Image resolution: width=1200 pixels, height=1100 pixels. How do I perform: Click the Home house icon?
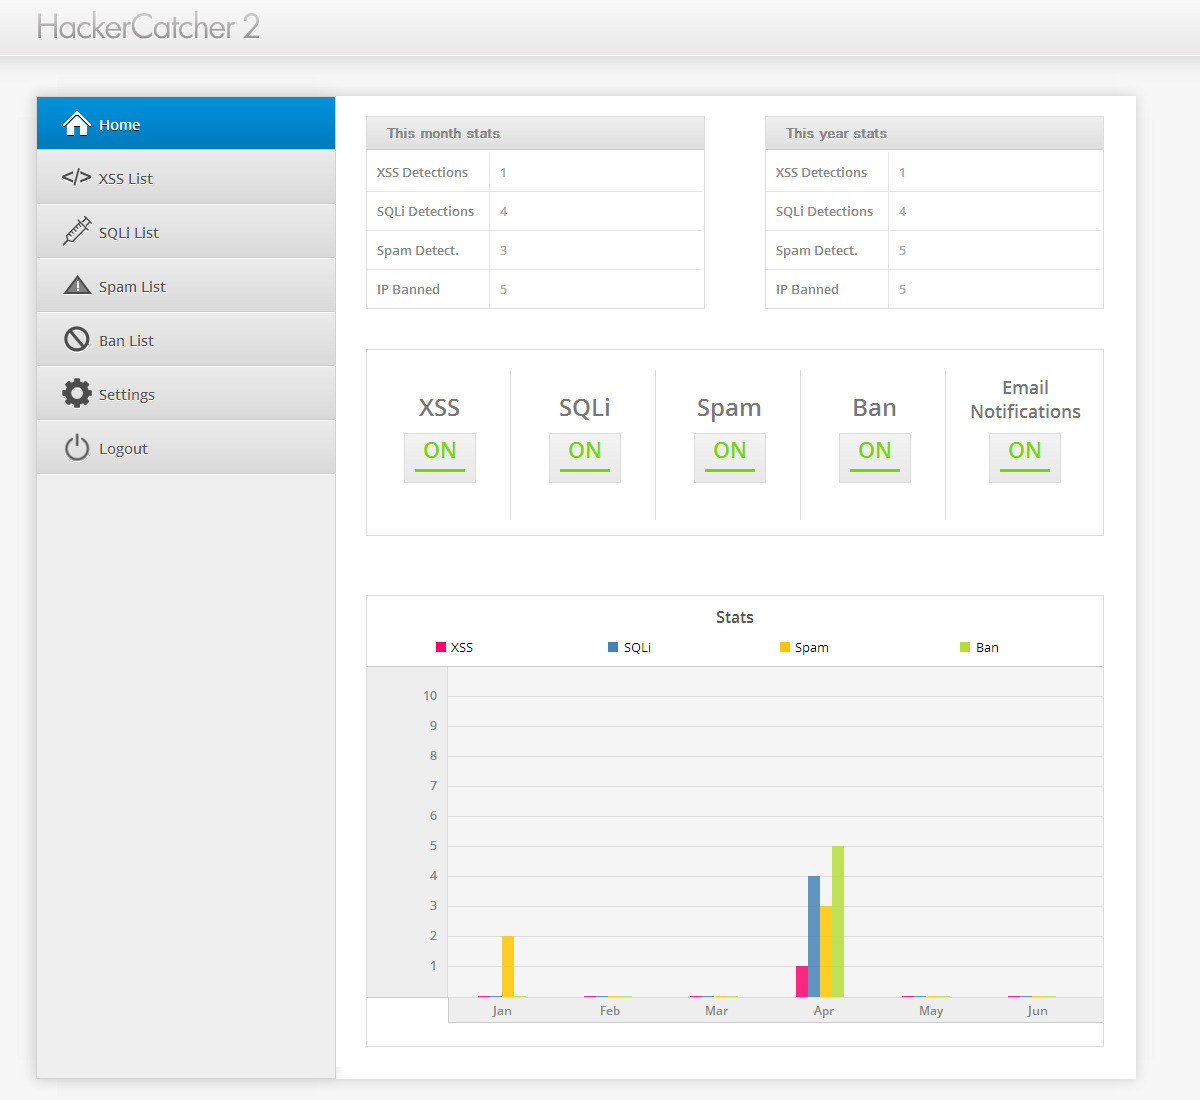click(77, 123)
